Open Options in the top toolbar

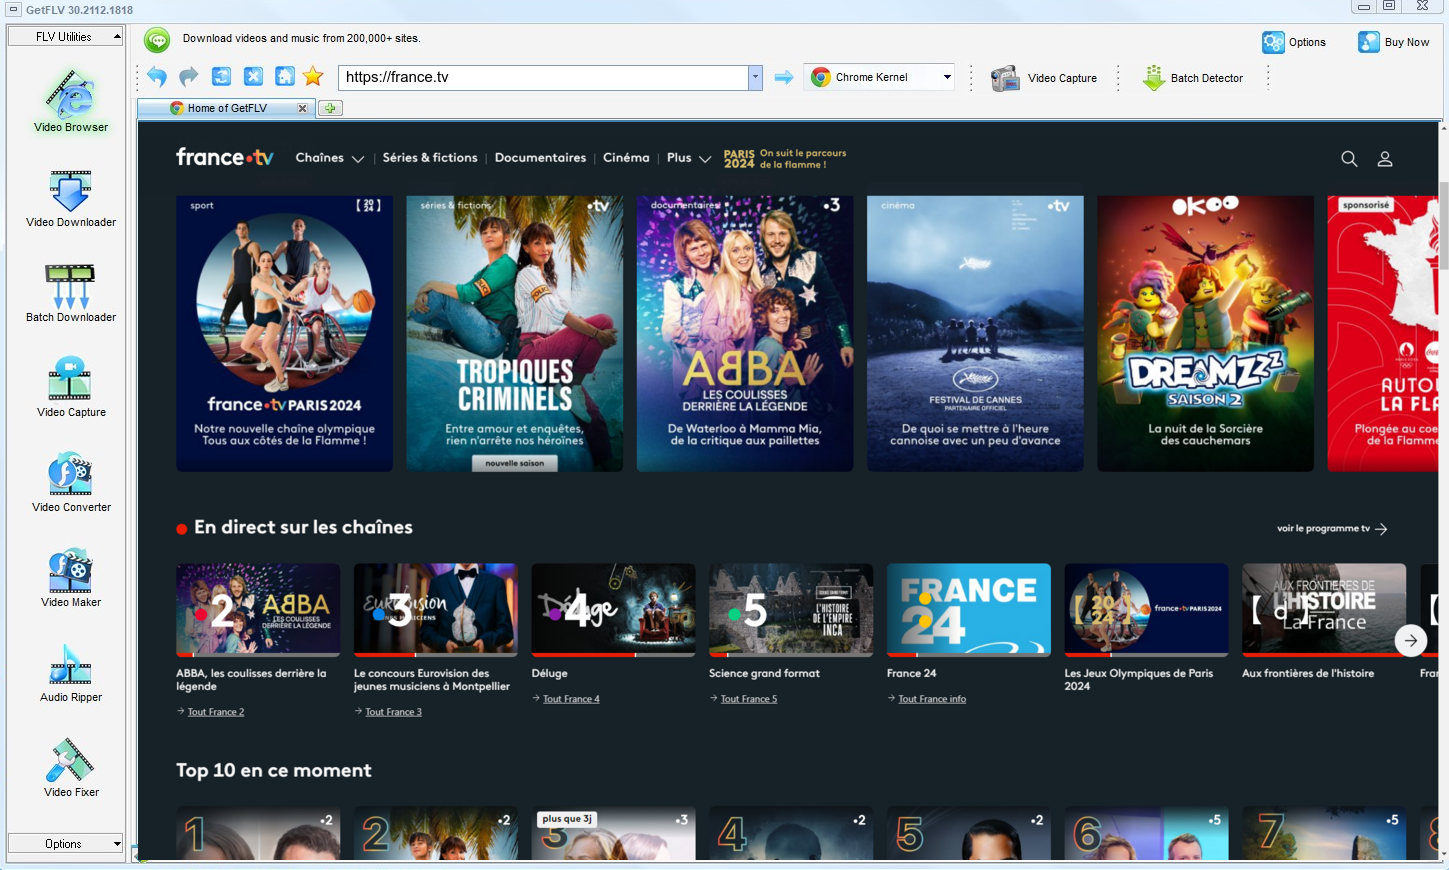click(1294, 42)
